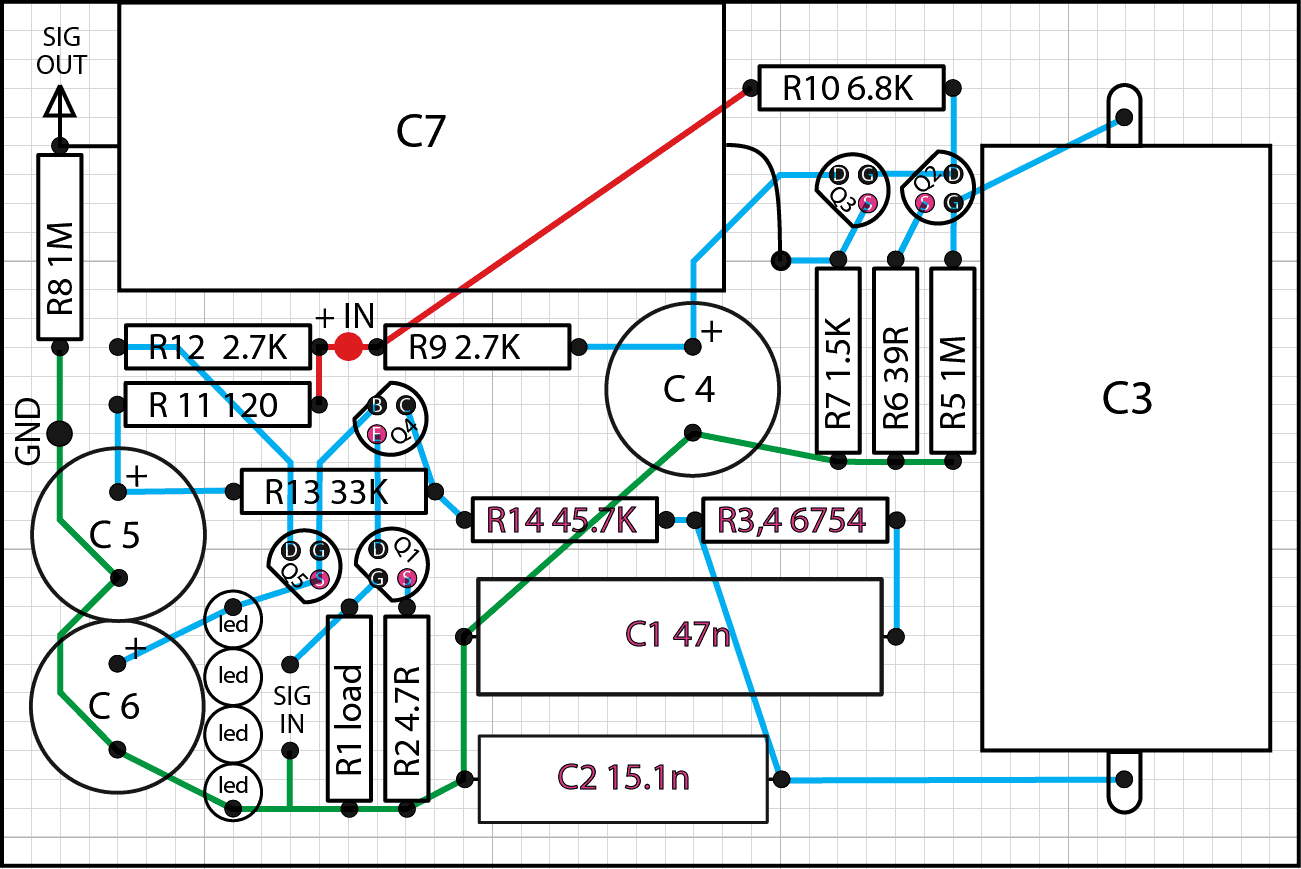Viewport: 1301px width, 869px height.
Task: Click the Q4 base pin B
Action: coord(376,405)
